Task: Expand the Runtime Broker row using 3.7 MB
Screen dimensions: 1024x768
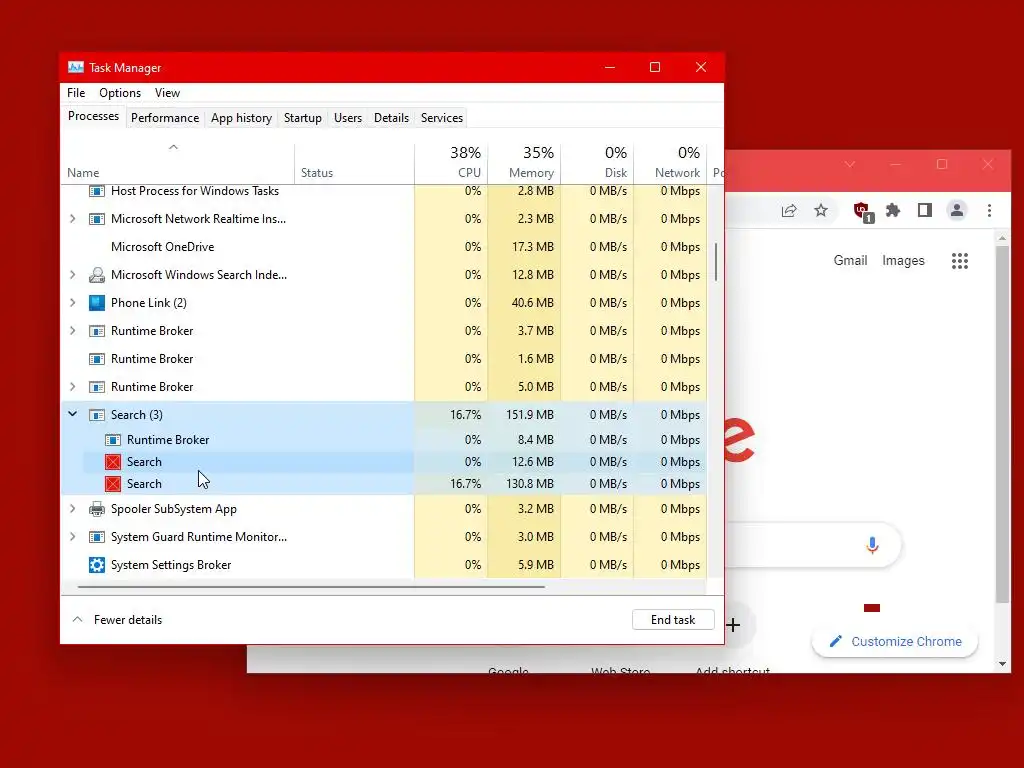Action: click(x=72, y=331)
